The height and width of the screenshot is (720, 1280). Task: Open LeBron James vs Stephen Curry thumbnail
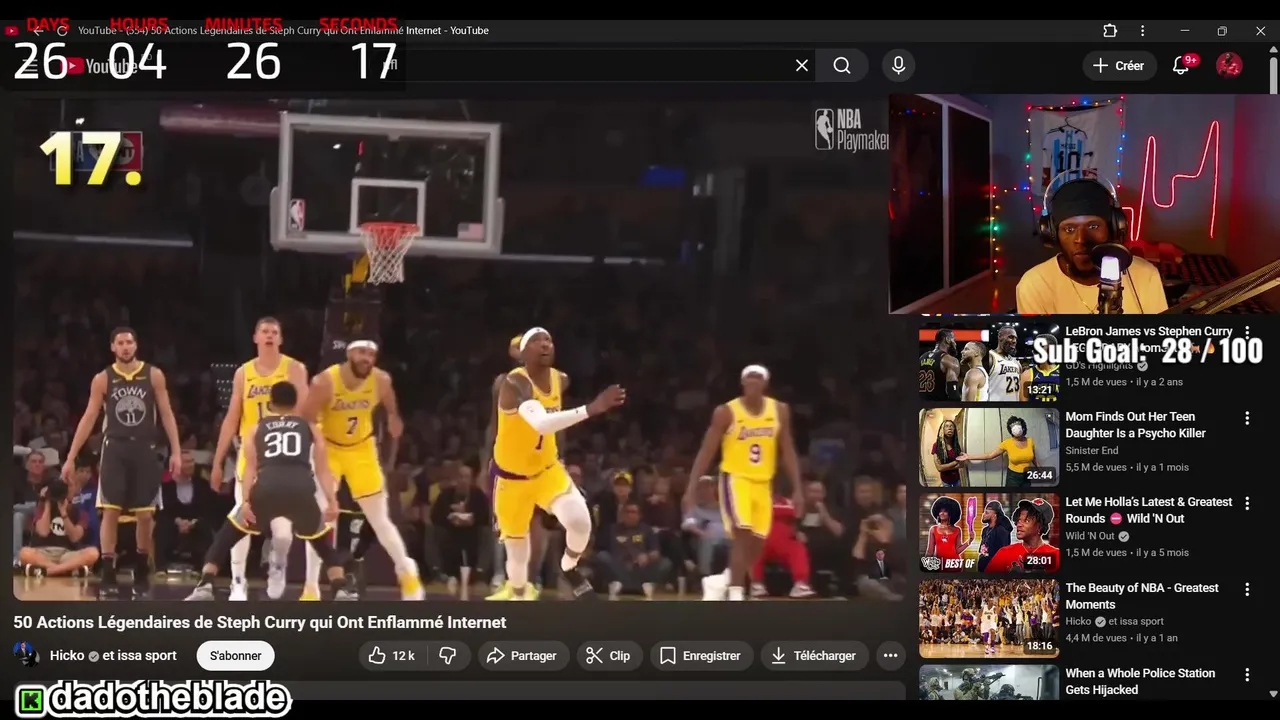point(989,362)
